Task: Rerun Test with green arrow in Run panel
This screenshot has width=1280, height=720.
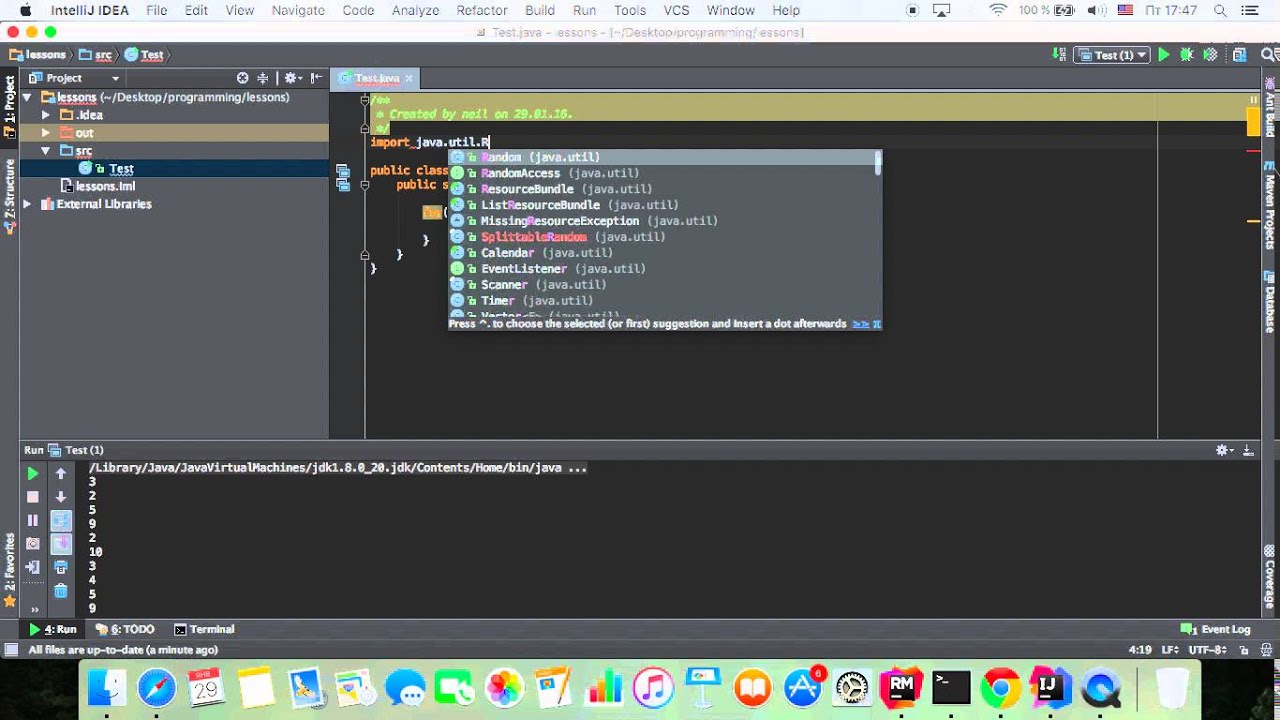Action: (x=33, y=473)
